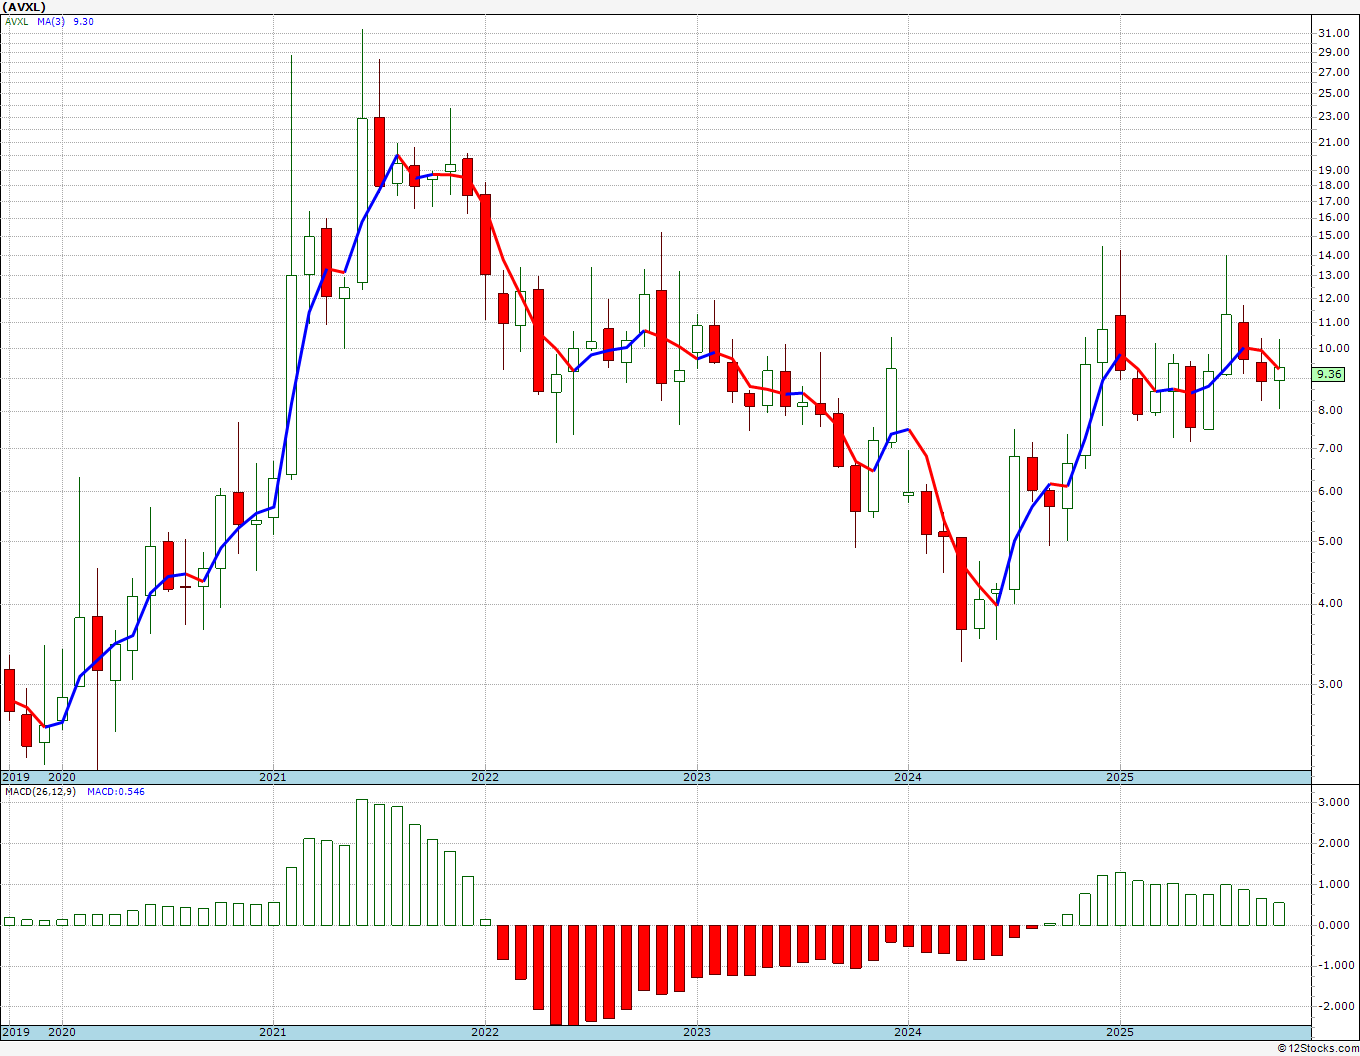Click the 3.000 MACD axis label
This screenshot has width=1360, height=1056.
tap(1334, 802)
